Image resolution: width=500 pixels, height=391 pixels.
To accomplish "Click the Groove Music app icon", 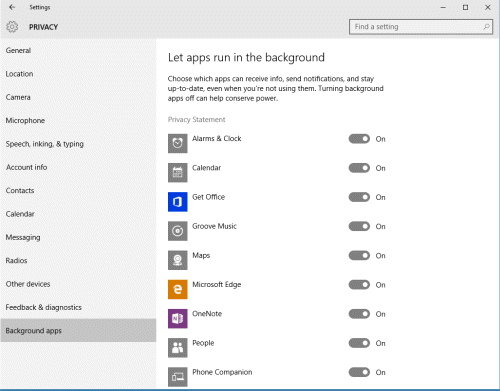I will click(178, 231).
